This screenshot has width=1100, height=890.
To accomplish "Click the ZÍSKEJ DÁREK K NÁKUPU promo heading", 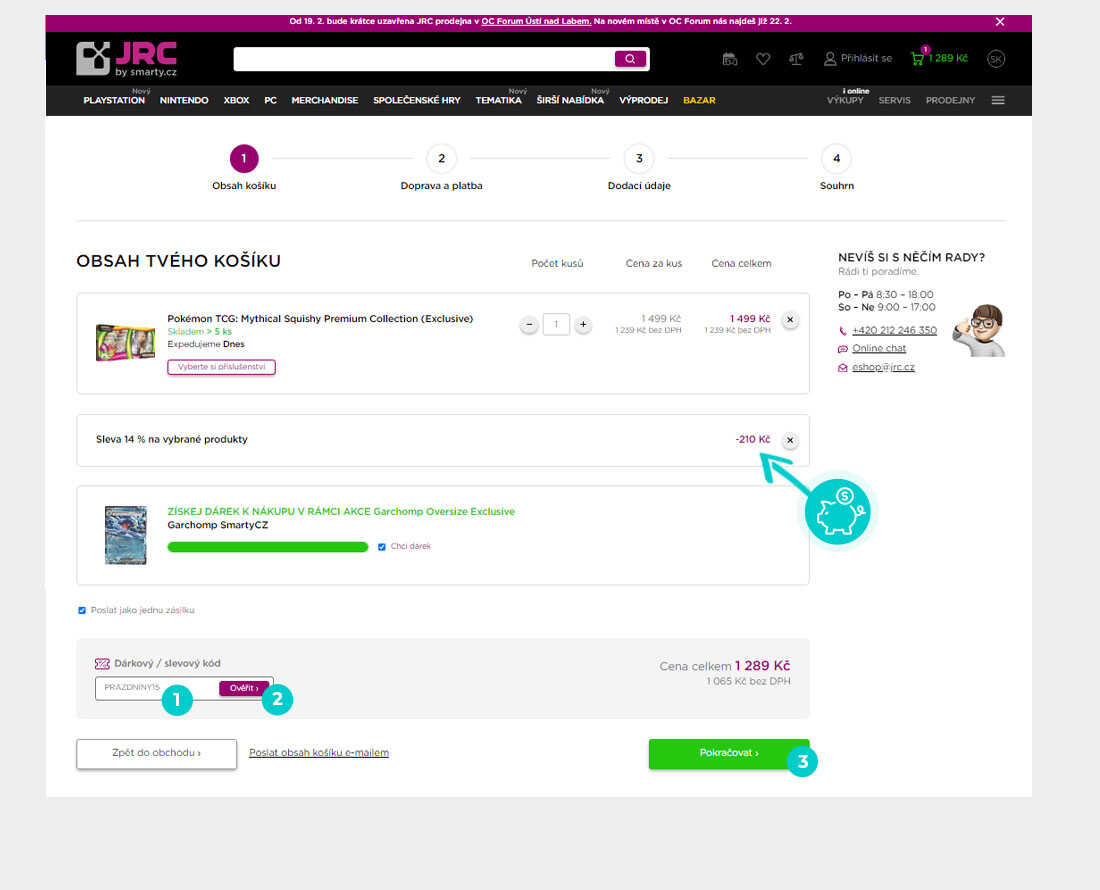I will click(x=341, y=512).
